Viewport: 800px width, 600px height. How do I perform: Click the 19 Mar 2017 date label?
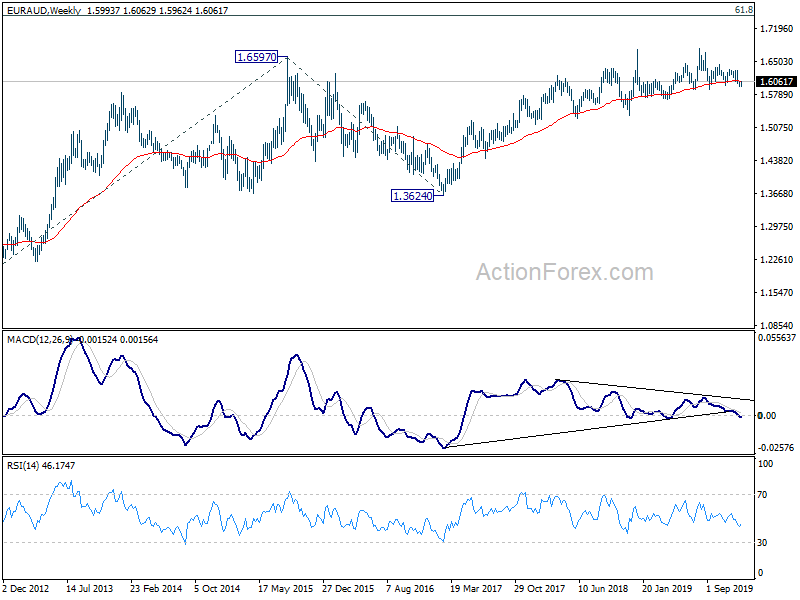click(x=476, y=588)
